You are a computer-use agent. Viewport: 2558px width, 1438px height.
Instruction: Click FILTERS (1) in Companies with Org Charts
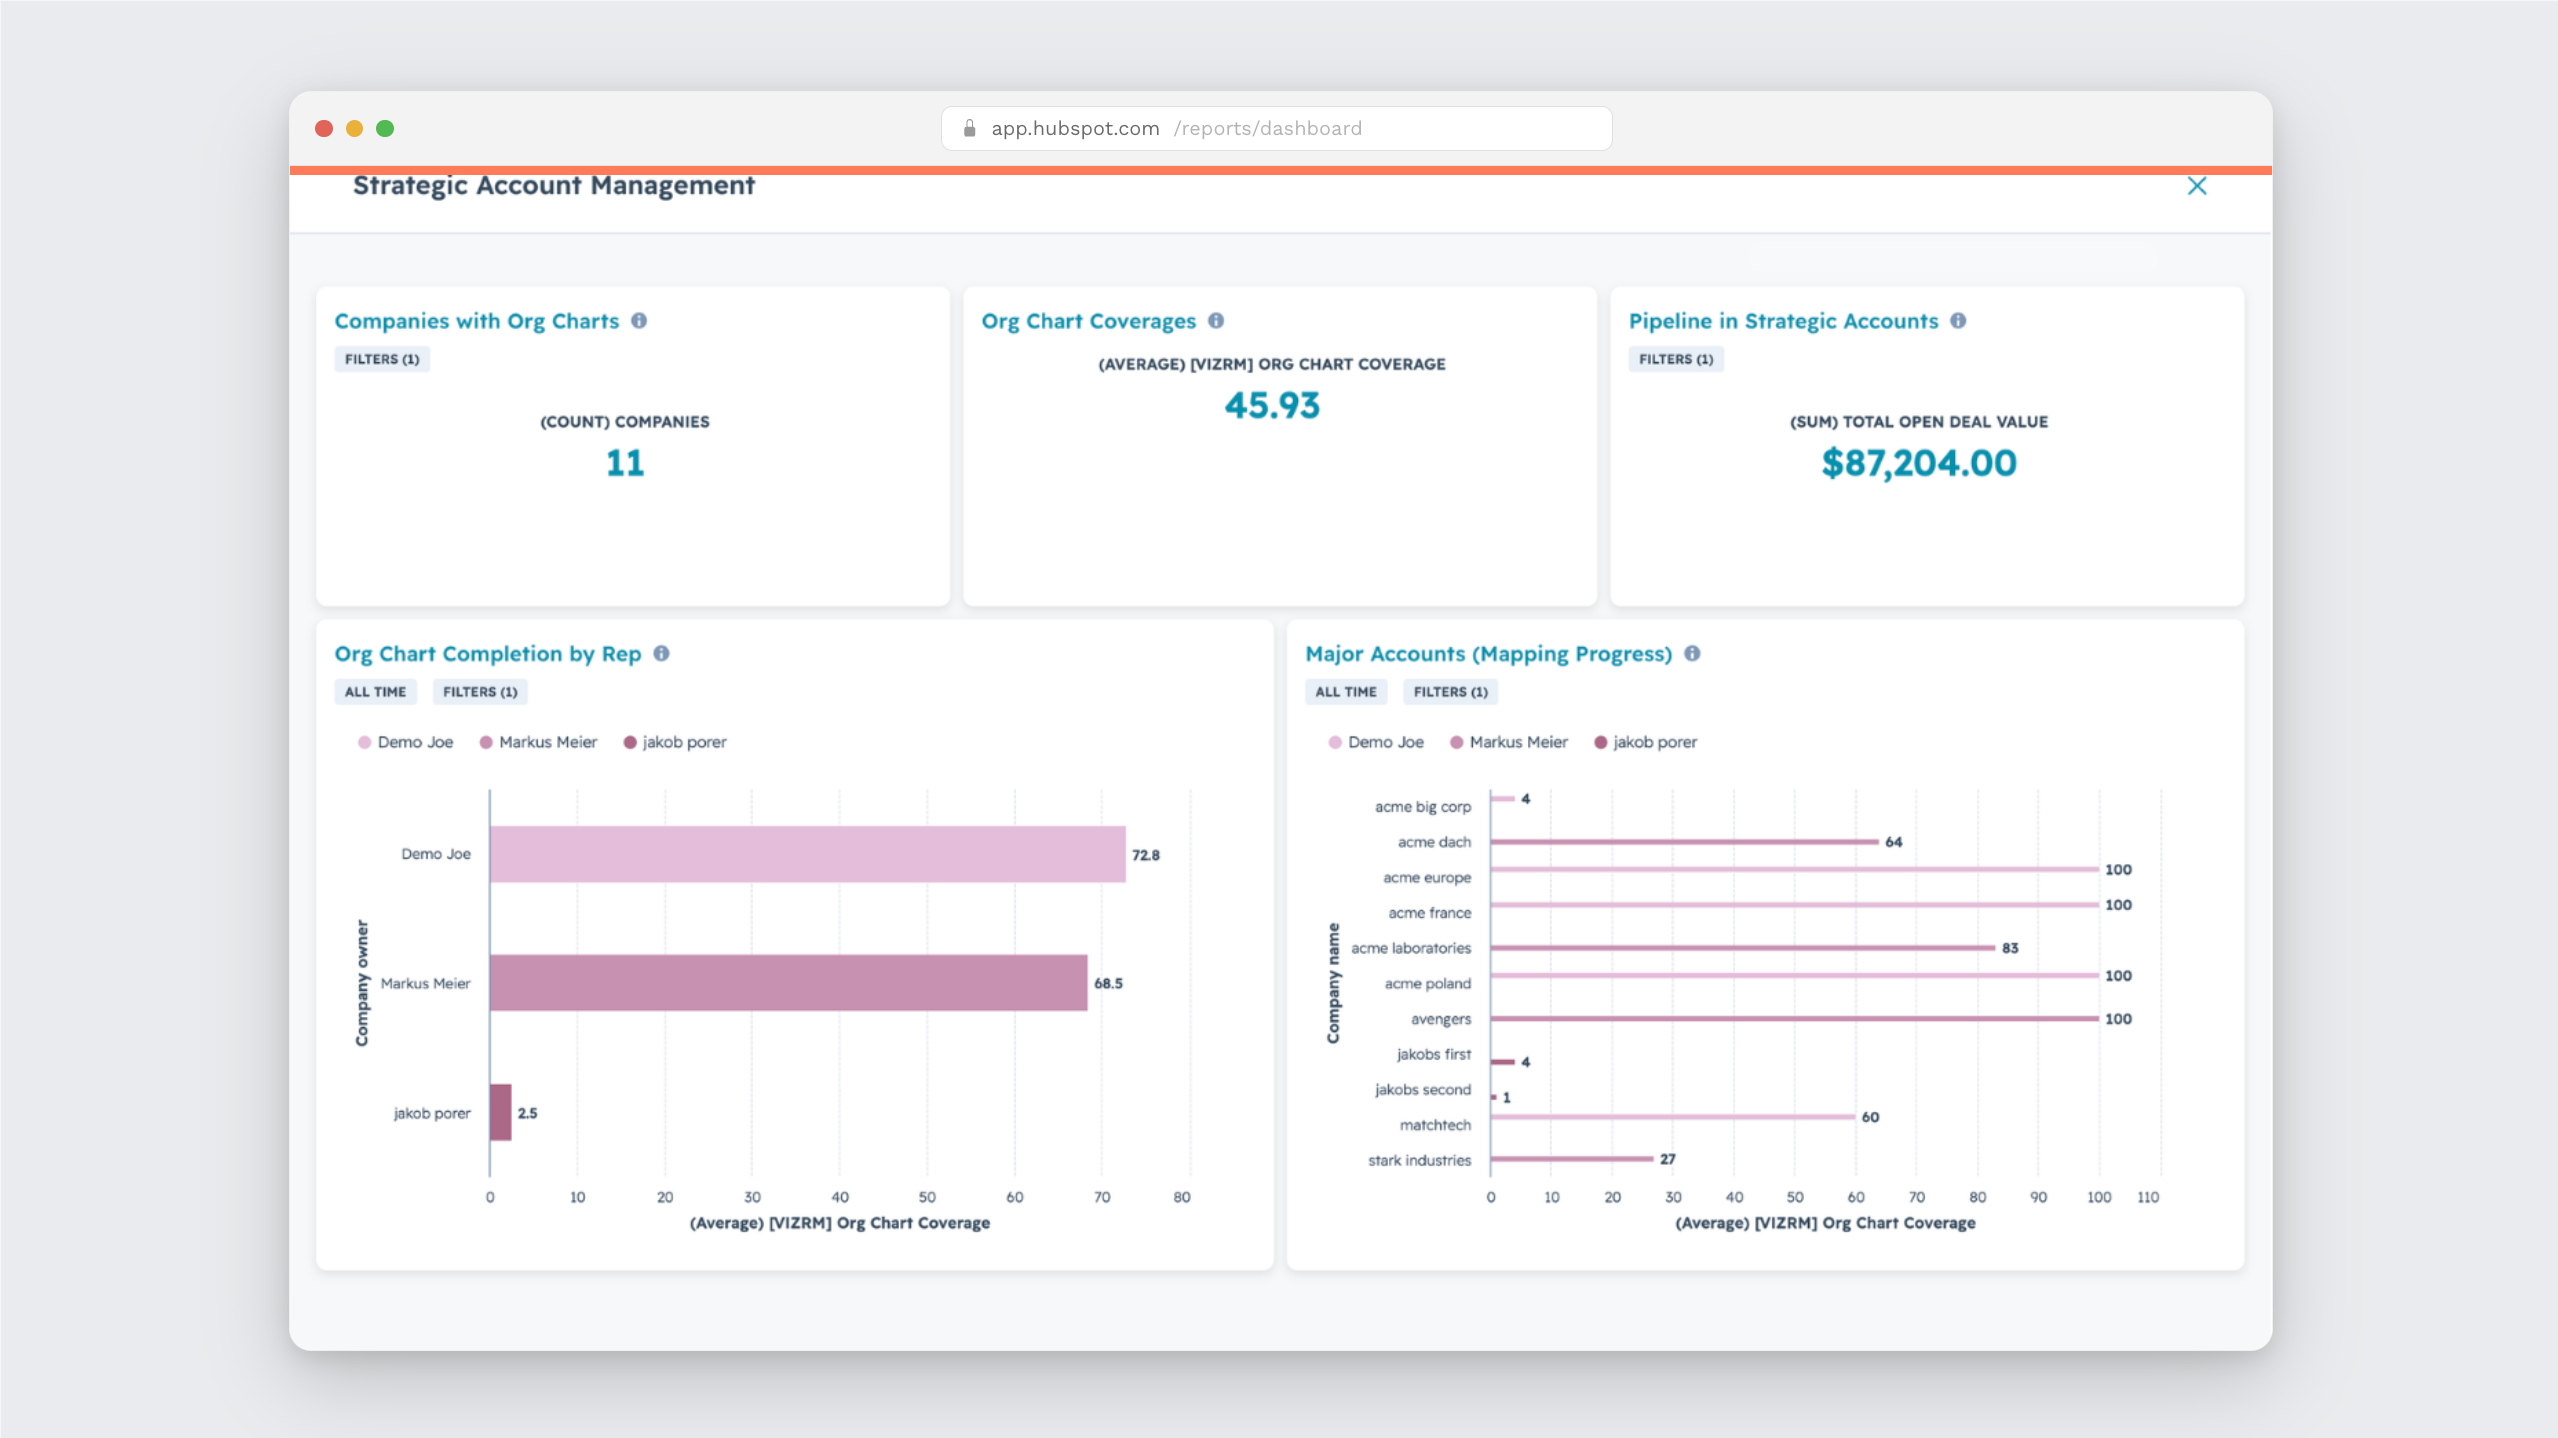click(x=382, y=359)
